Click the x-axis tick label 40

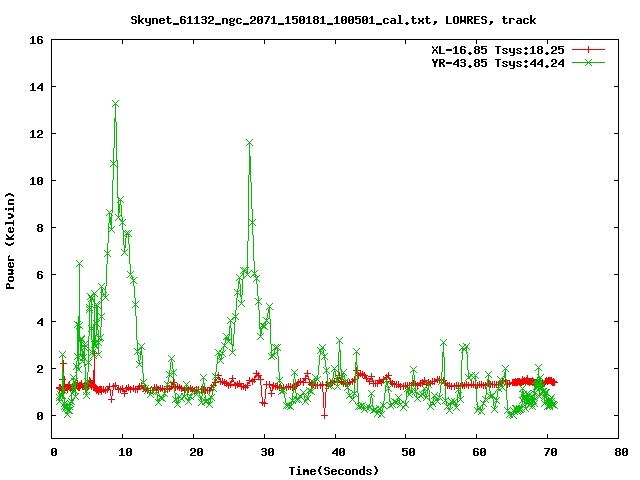(x=336, y=452)
